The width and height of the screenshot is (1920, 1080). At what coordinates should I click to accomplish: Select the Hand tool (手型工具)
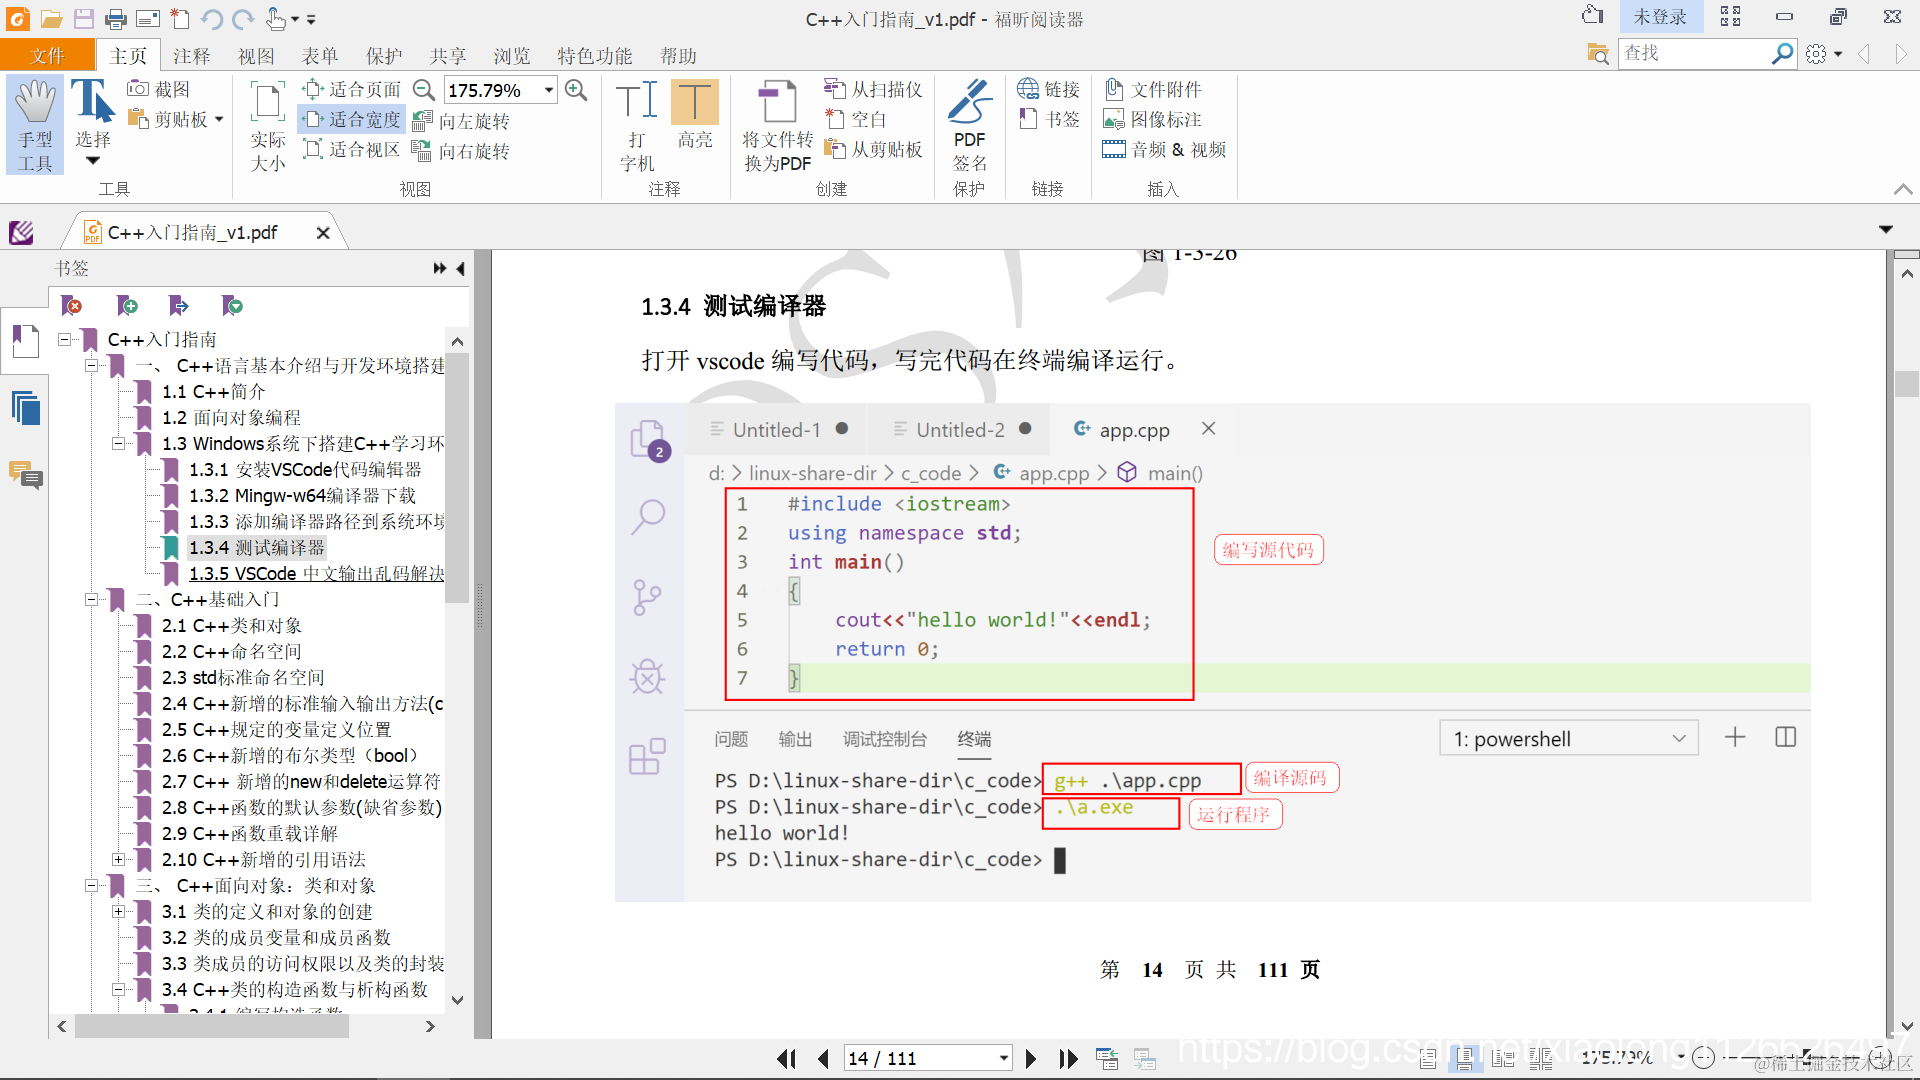click(x=35, y=124)
